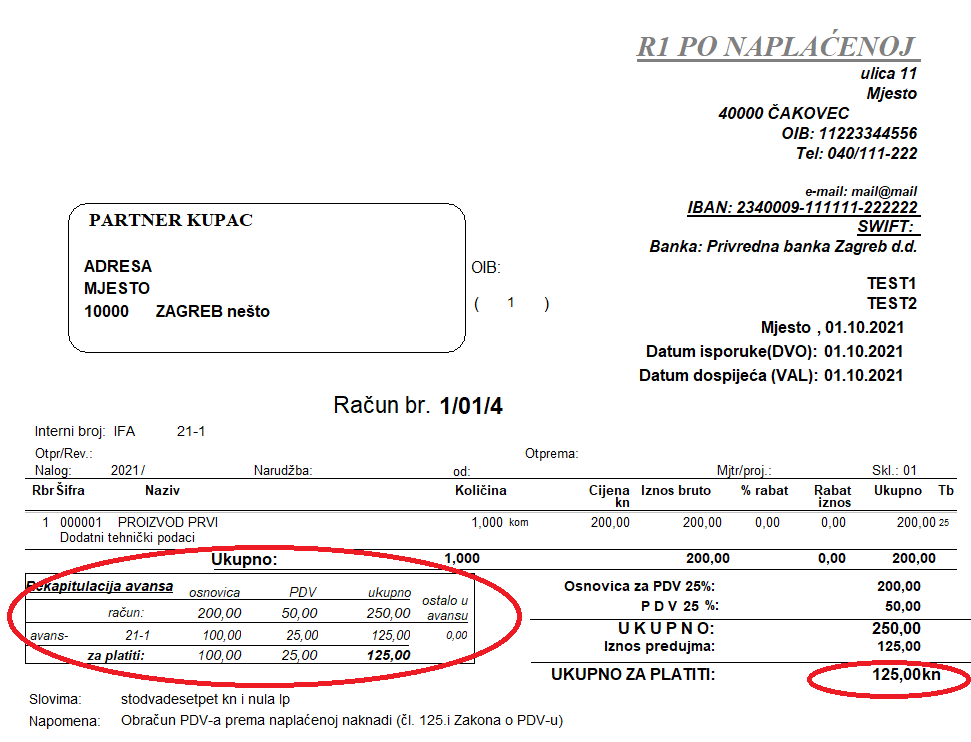The image size is (971, 742).
Task: Select the Datum isporuke(DVO) line
Action: [774, 352]
